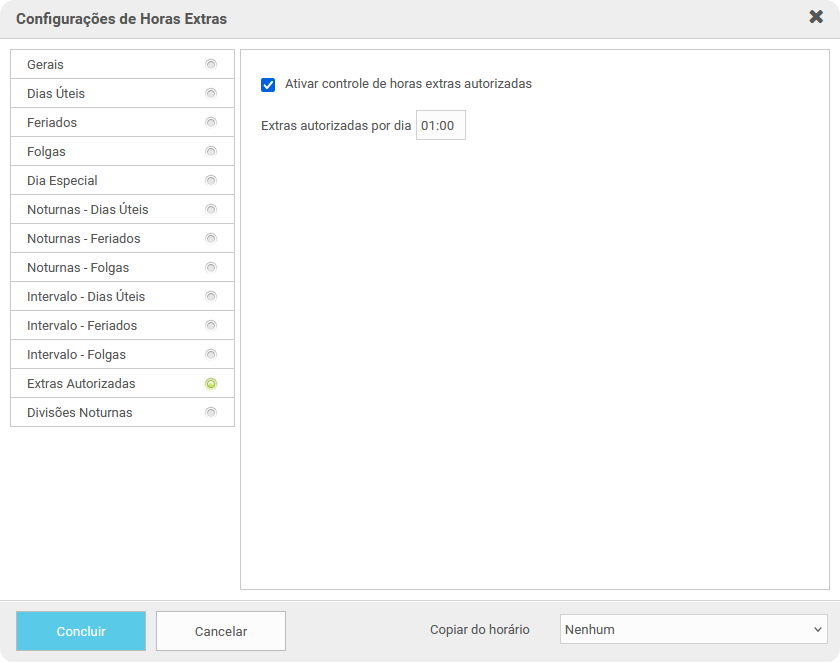840x663 pixels.
Task: Click the indicator icon for Noturnas - Feriados
Action: (211, 238)
